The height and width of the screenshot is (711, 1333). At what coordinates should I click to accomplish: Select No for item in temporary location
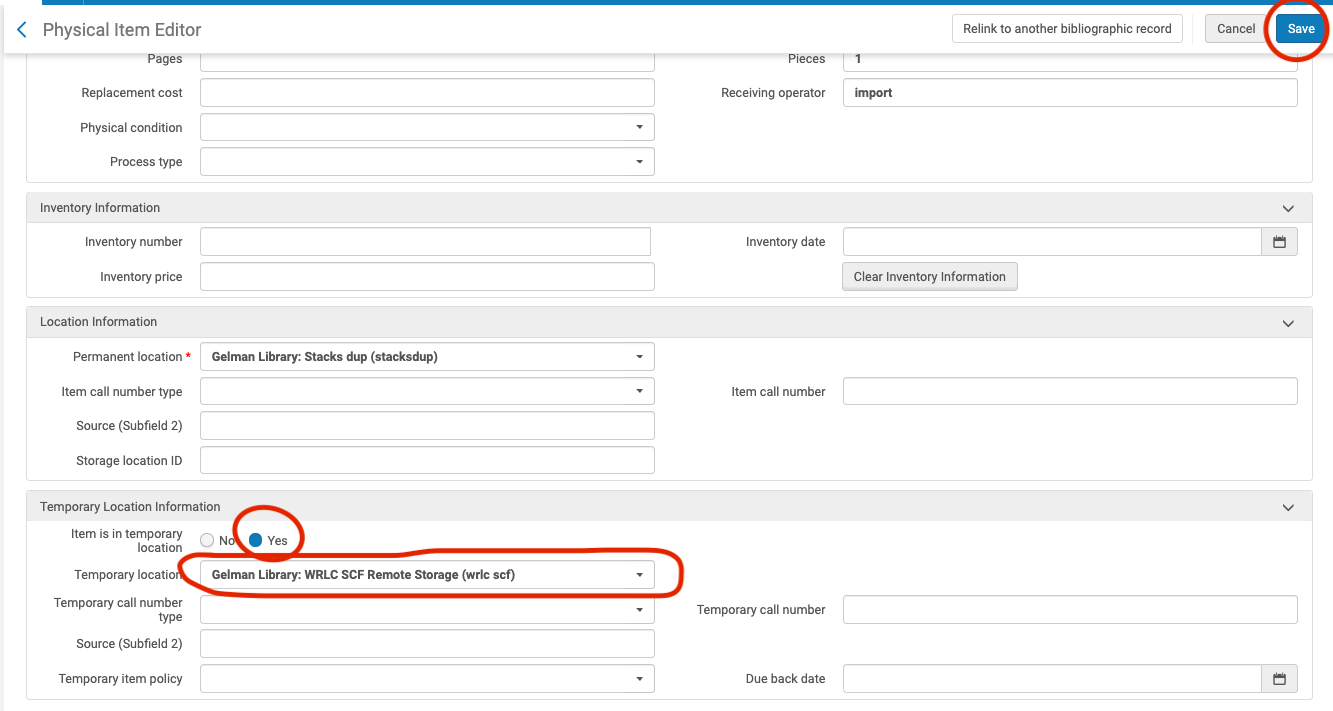207,540
